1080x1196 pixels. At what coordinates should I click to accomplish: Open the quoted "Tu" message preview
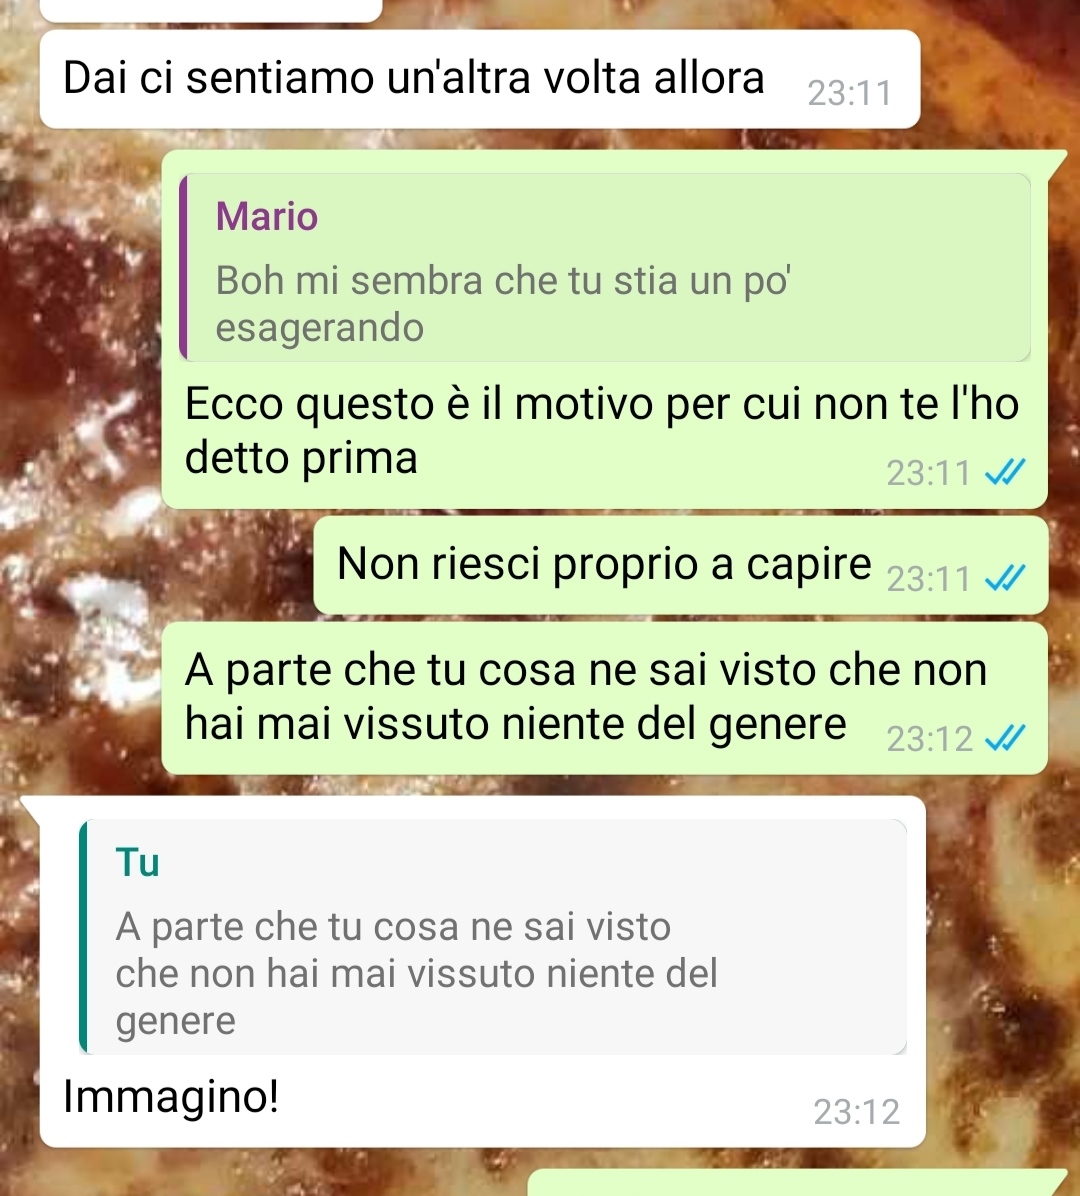pyautogui.click(x=493, y=937)
